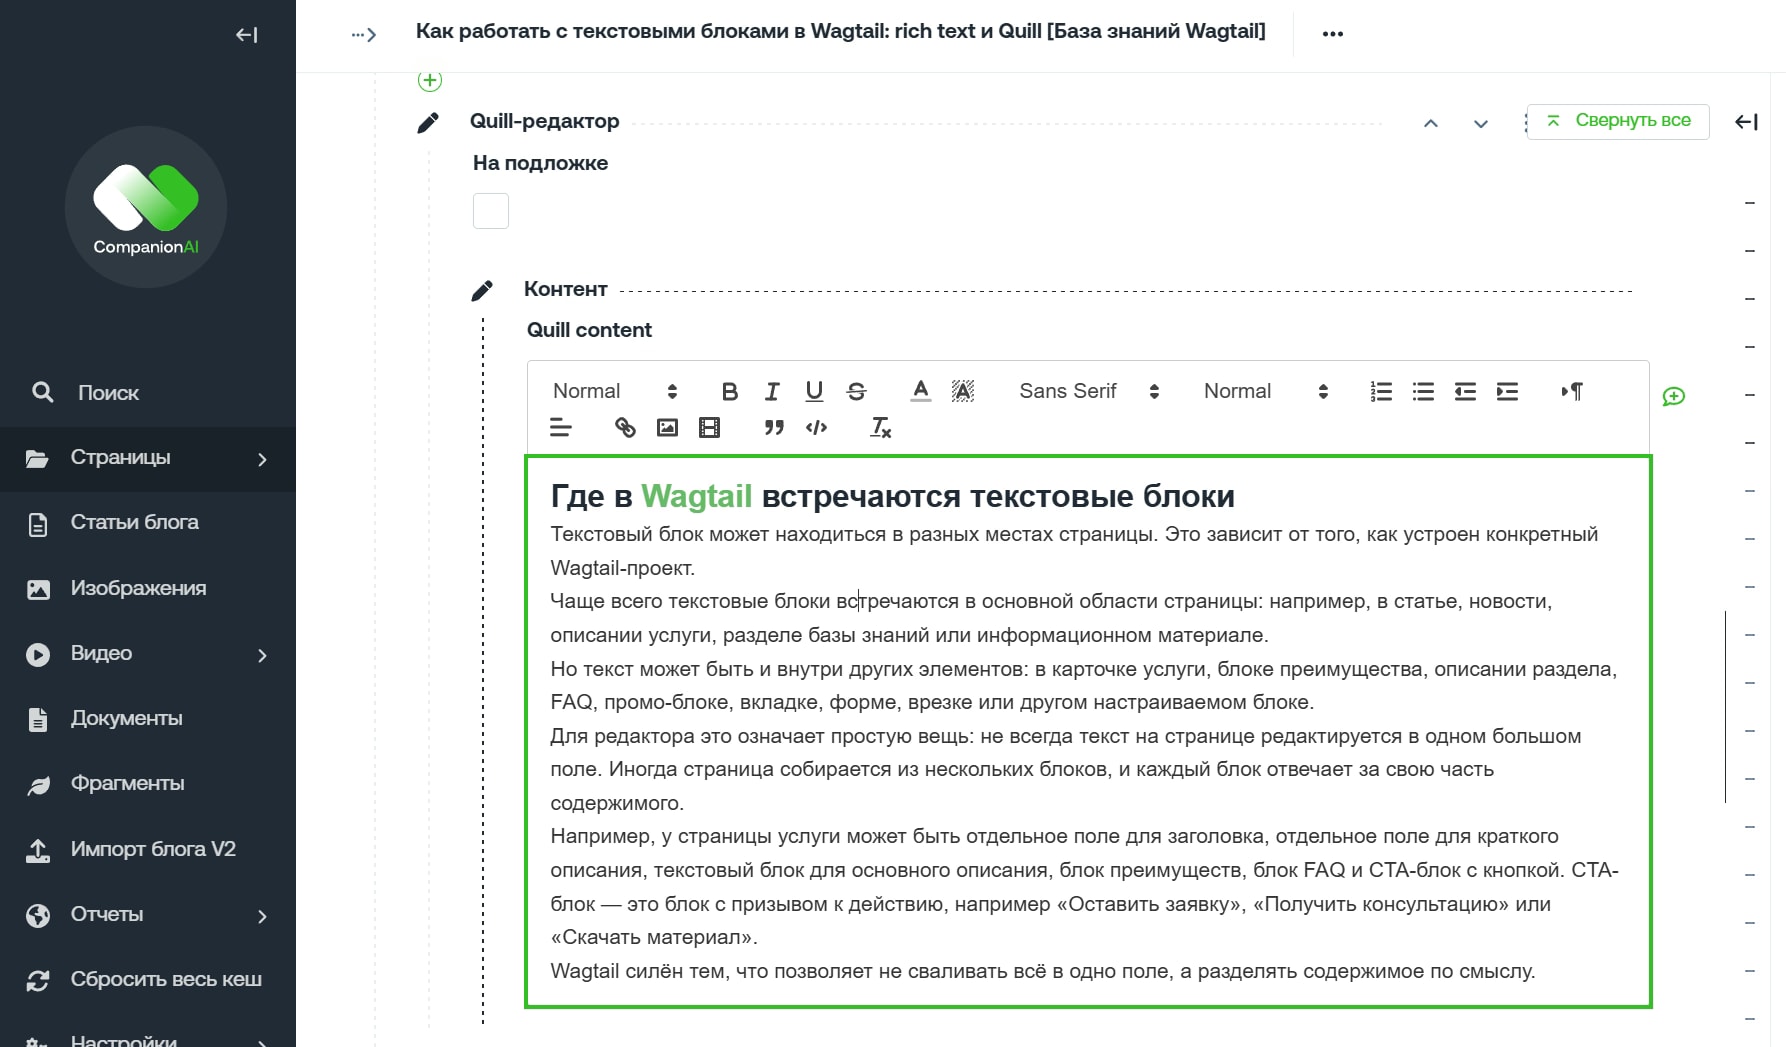Image resolution: width=1786 pixels, height=1047 pixels.
Task: Toggle strikethrough formatting in Quill toolbar
Action: point(856,391)
